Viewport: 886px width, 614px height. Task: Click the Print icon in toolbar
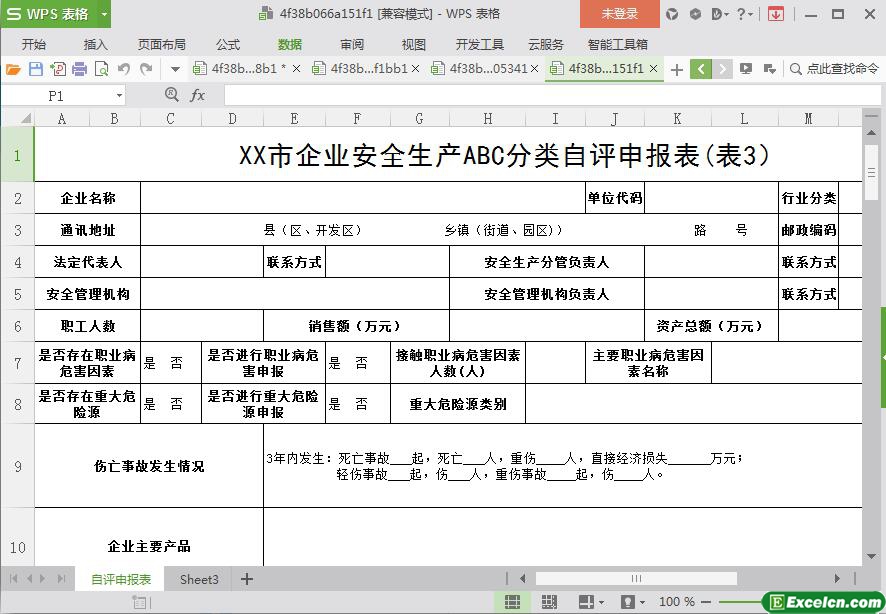pyautogui.click(x=79, y=69)
